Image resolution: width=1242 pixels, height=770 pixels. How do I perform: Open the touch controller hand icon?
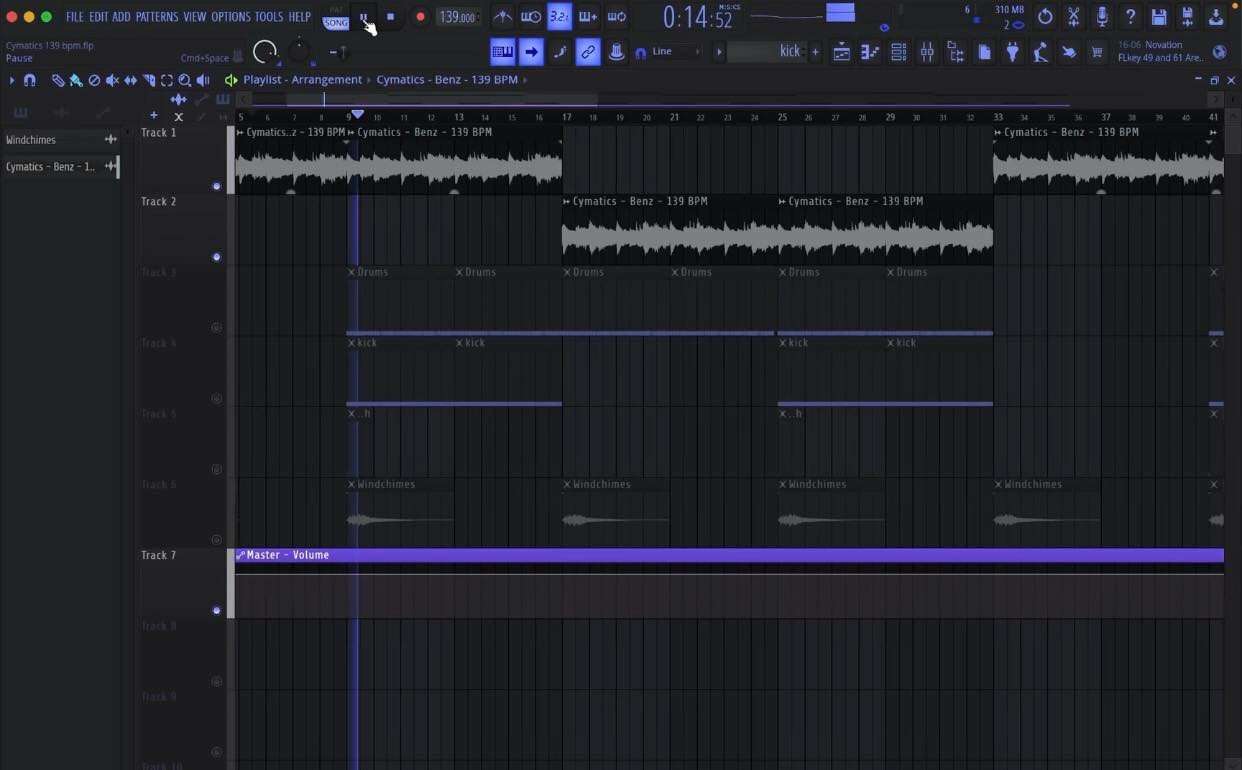(x=1069, y=52)
